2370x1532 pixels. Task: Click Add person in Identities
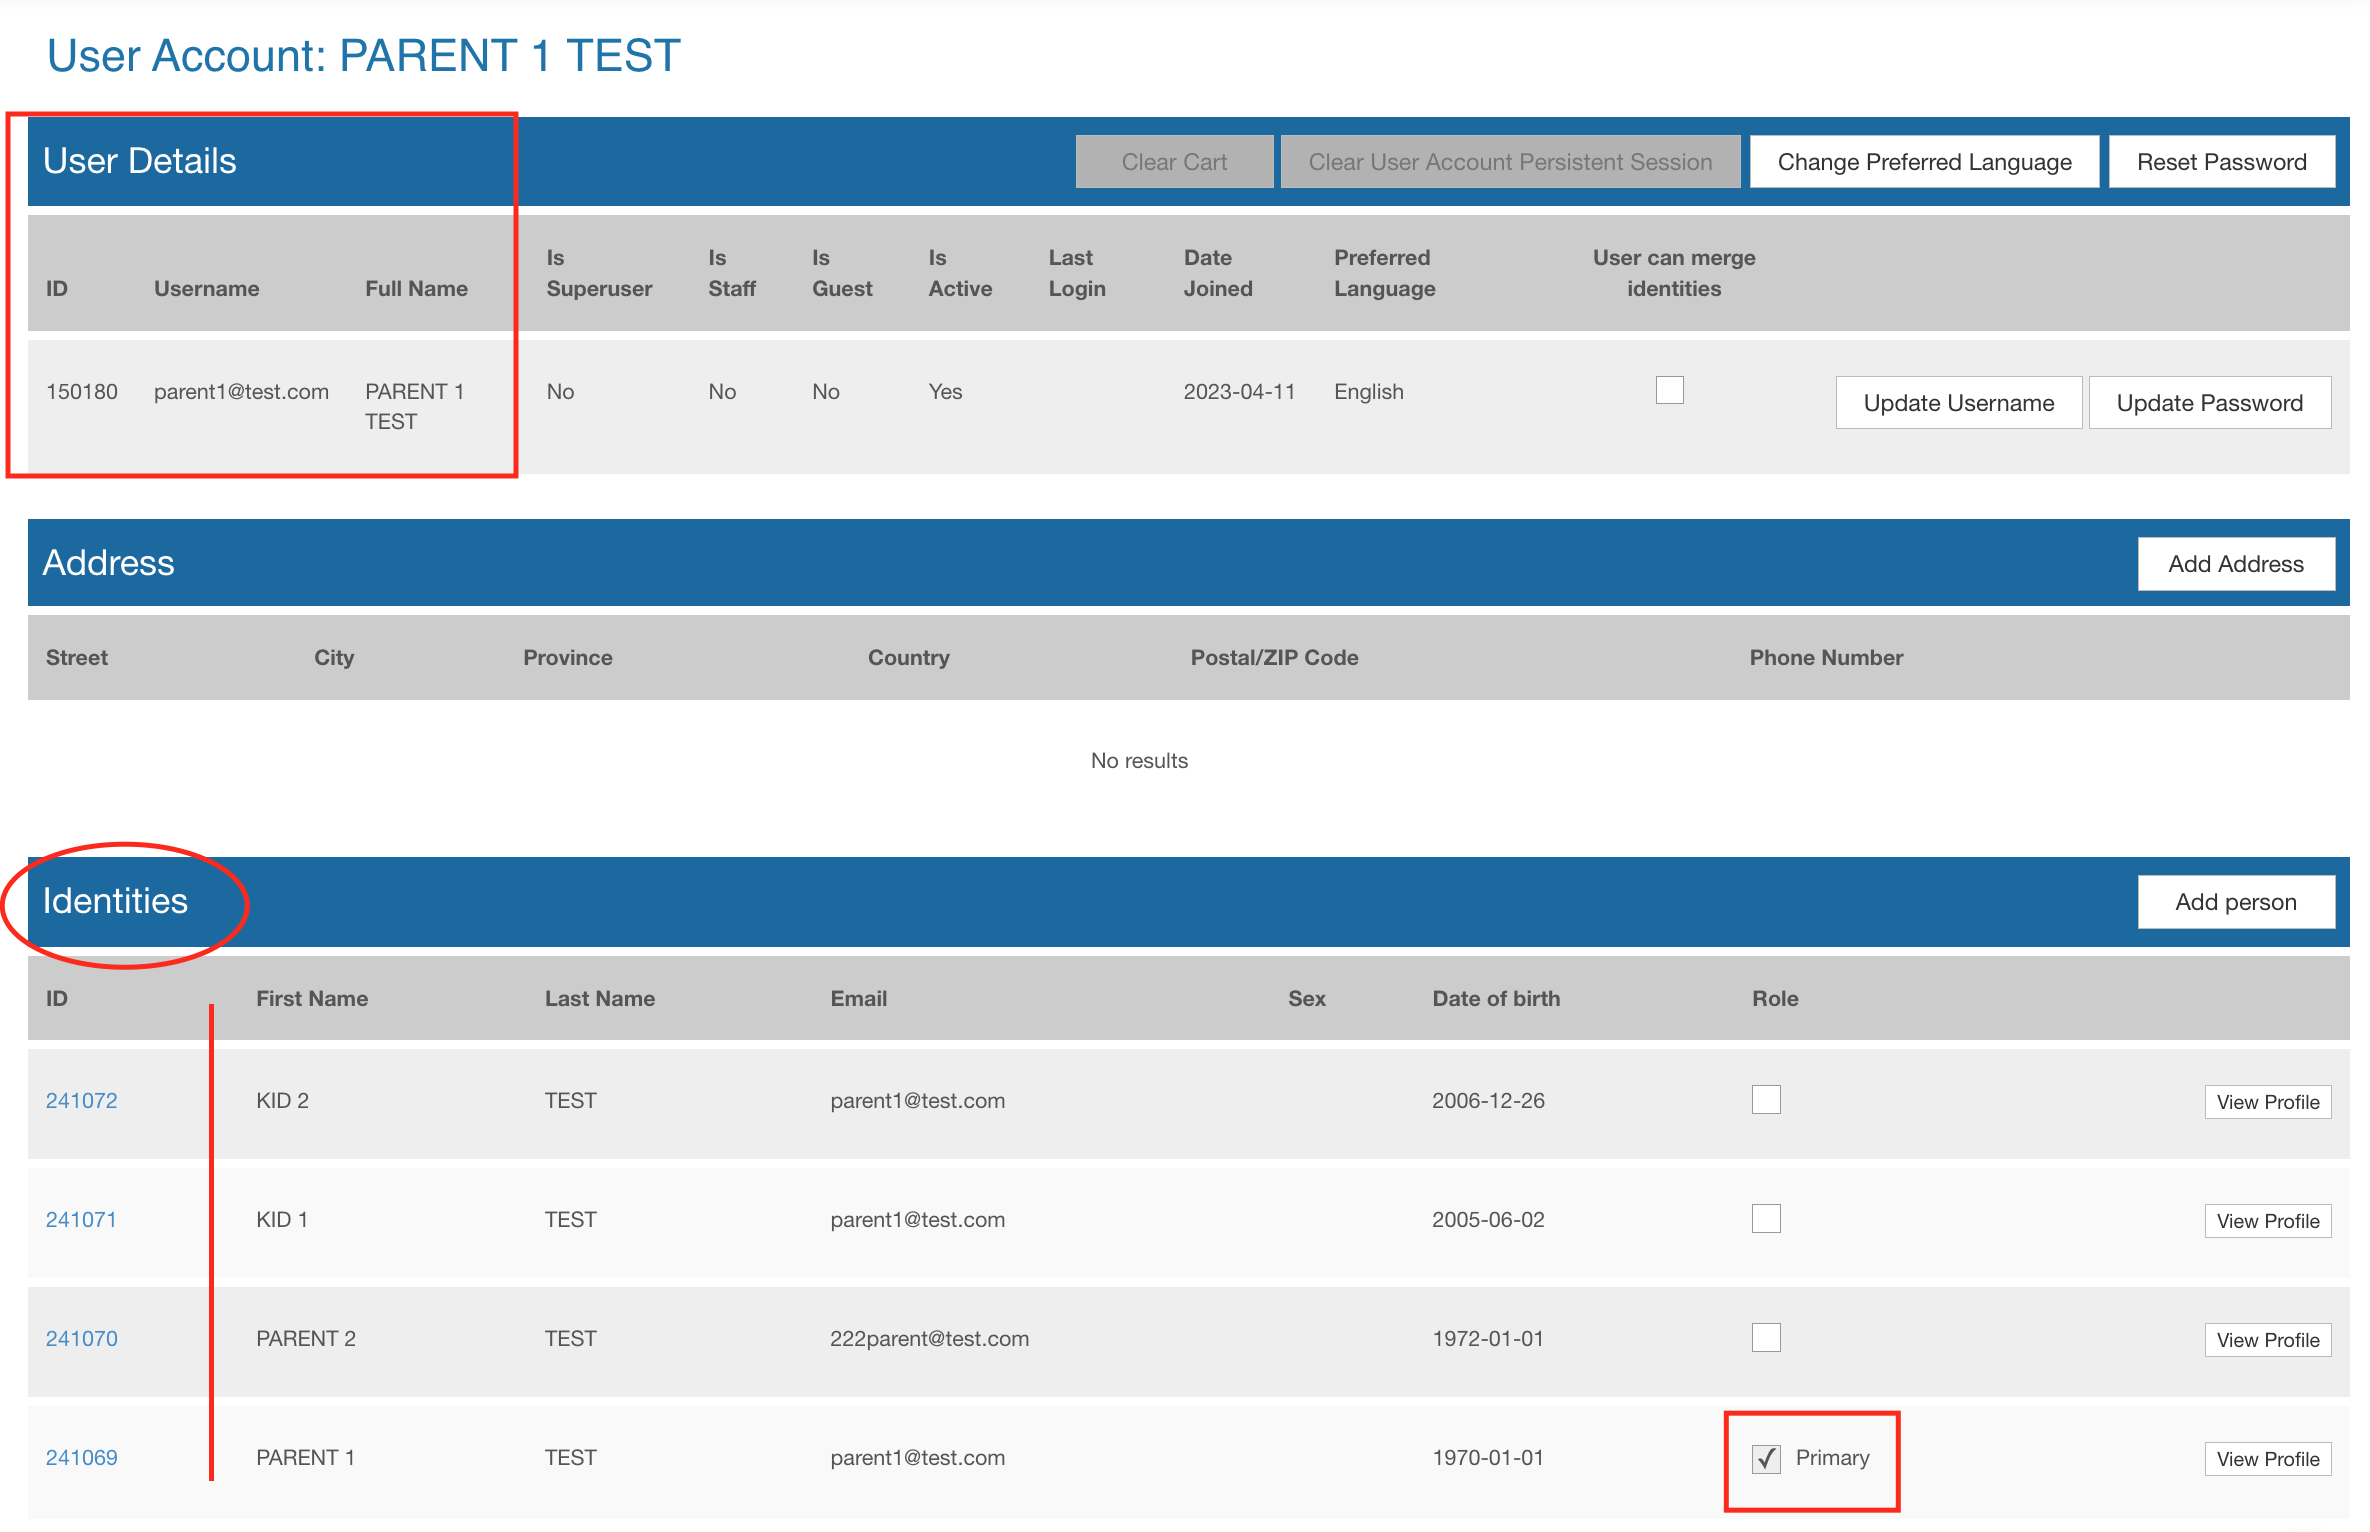(x=2235, y=902)
